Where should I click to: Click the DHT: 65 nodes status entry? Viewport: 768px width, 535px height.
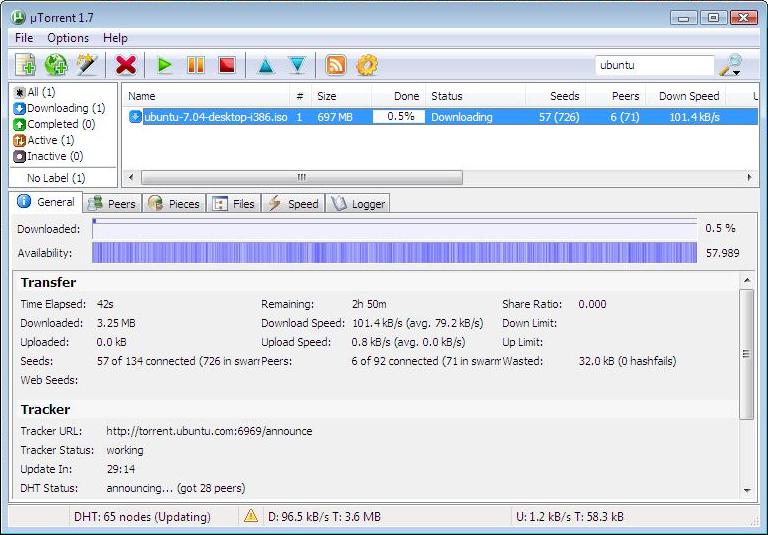tap(143, 517)
